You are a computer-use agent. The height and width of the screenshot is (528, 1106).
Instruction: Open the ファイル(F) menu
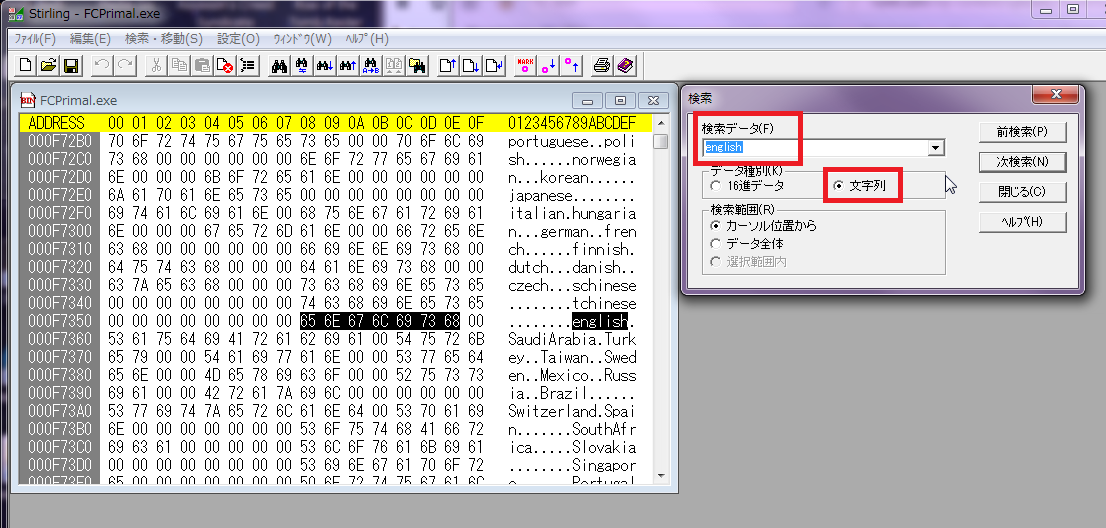point(35,39)
